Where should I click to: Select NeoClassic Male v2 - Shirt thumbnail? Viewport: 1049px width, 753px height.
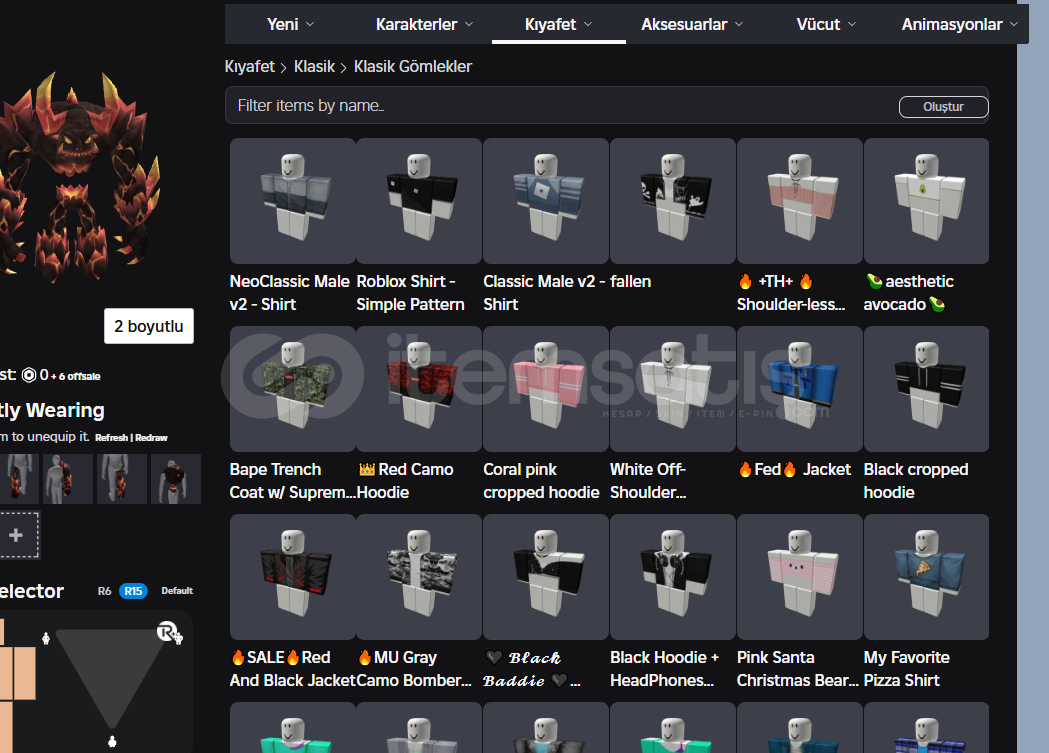pyautogui.click(x=292, y=201)
